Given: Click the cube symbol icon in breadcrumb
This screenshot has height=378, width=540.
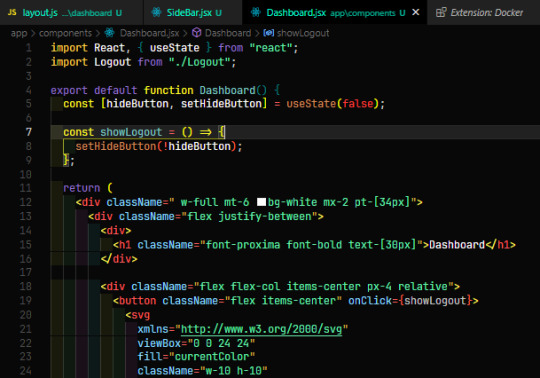Looking at the screenshot, I should 197,33.
